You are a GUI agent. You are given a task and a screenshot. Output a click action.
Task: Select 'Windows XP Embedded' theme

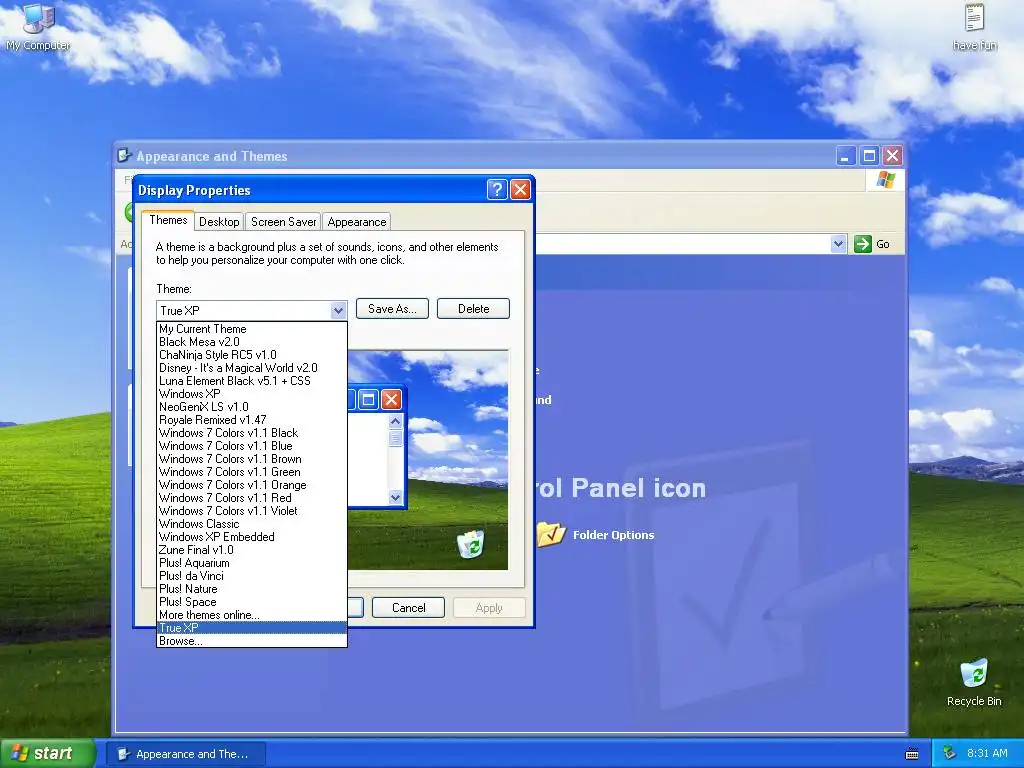coord(251,537)
